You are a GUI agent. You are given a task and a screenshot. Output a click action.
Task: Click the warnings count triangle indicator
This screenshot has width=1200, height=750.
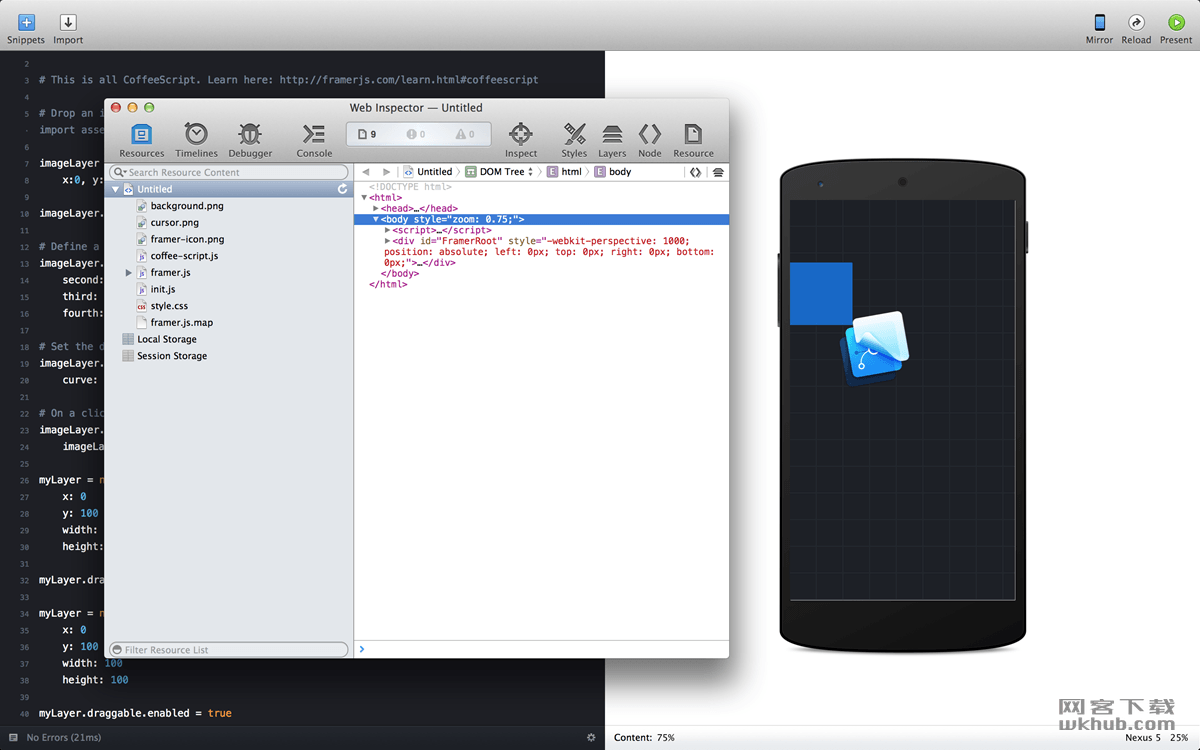(466, 134)
